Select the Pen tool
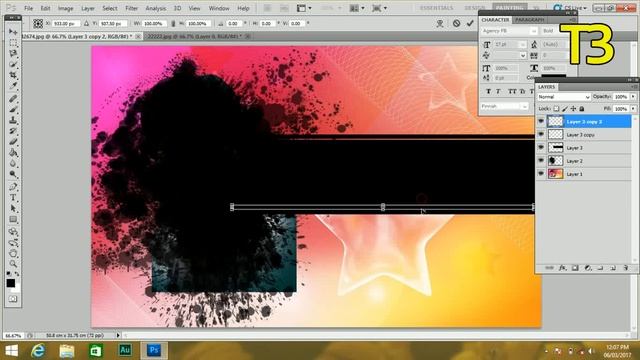640x360 pixels. click(13, 187)
